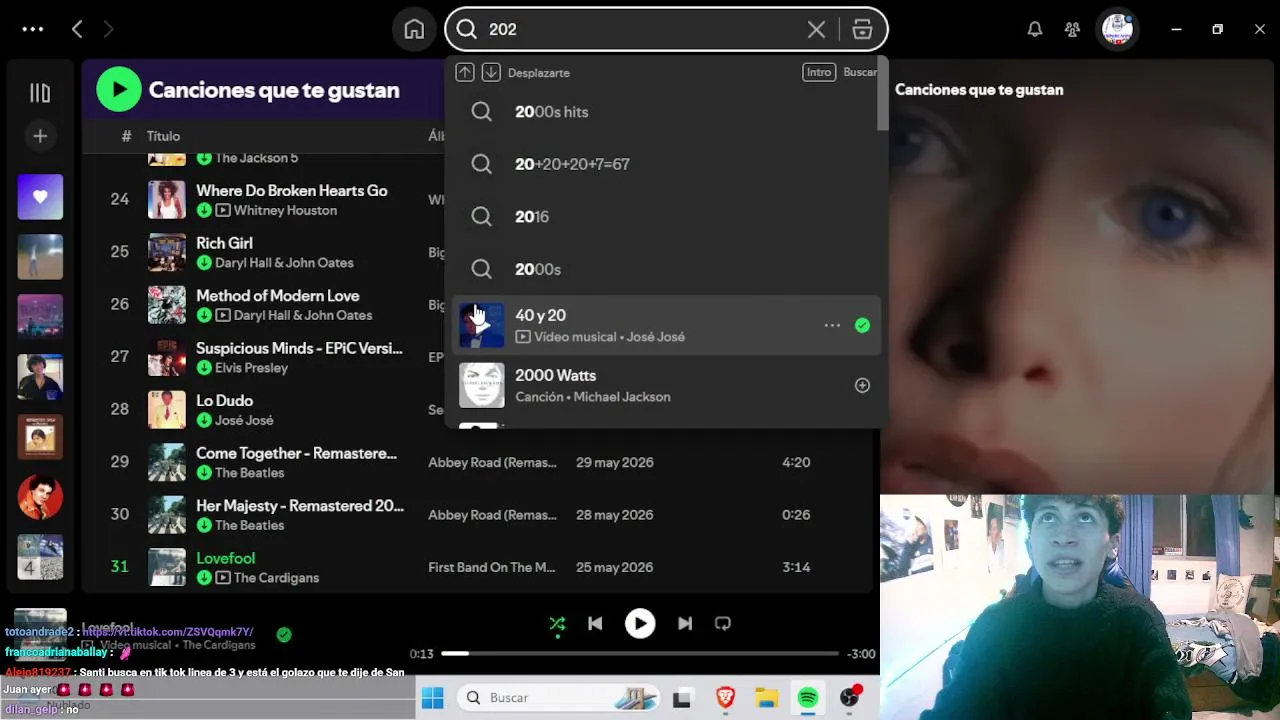
Task: Add 2000 Watts to liked songs
Action: click(x=862, y=386)
